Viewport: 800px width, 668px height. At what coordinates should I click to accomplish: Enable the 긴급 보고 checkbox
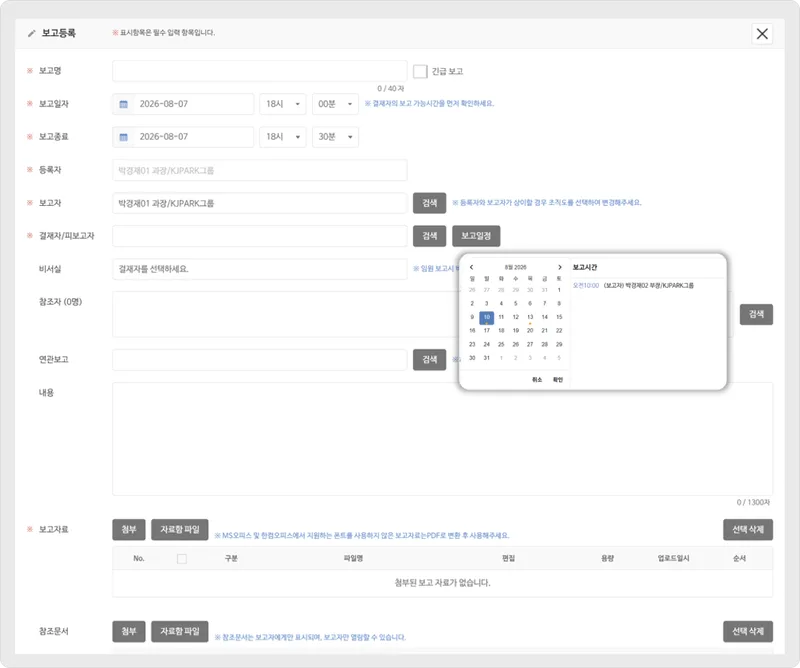click(420, 71)
